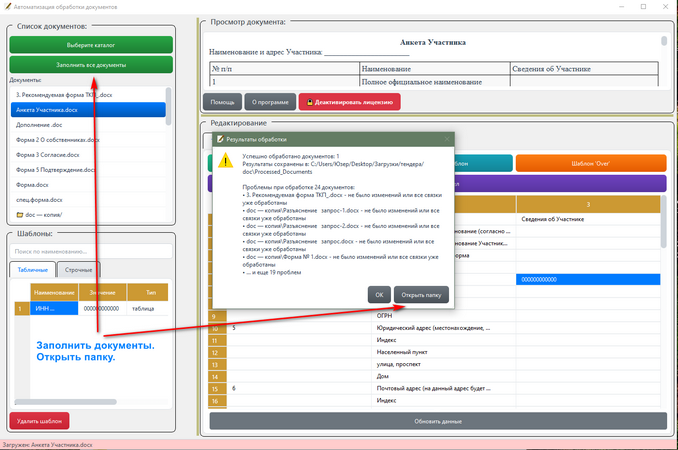Switch to the 'Строчные' templates tab
Screen dimensions: 678x450
78,270
